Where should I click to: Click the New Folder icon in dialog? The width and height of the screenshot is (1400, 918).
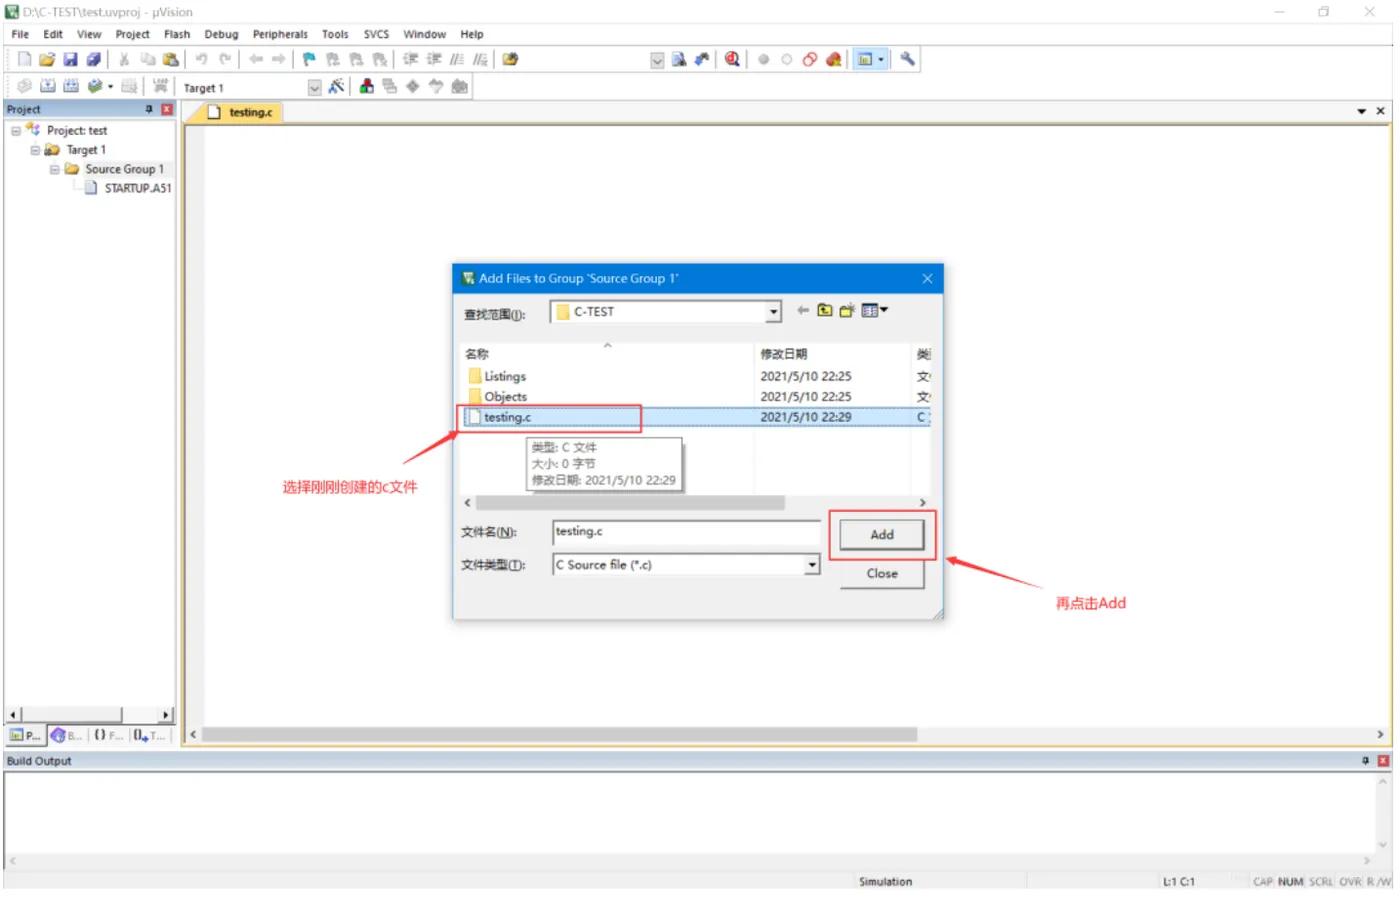click(847, 311)
